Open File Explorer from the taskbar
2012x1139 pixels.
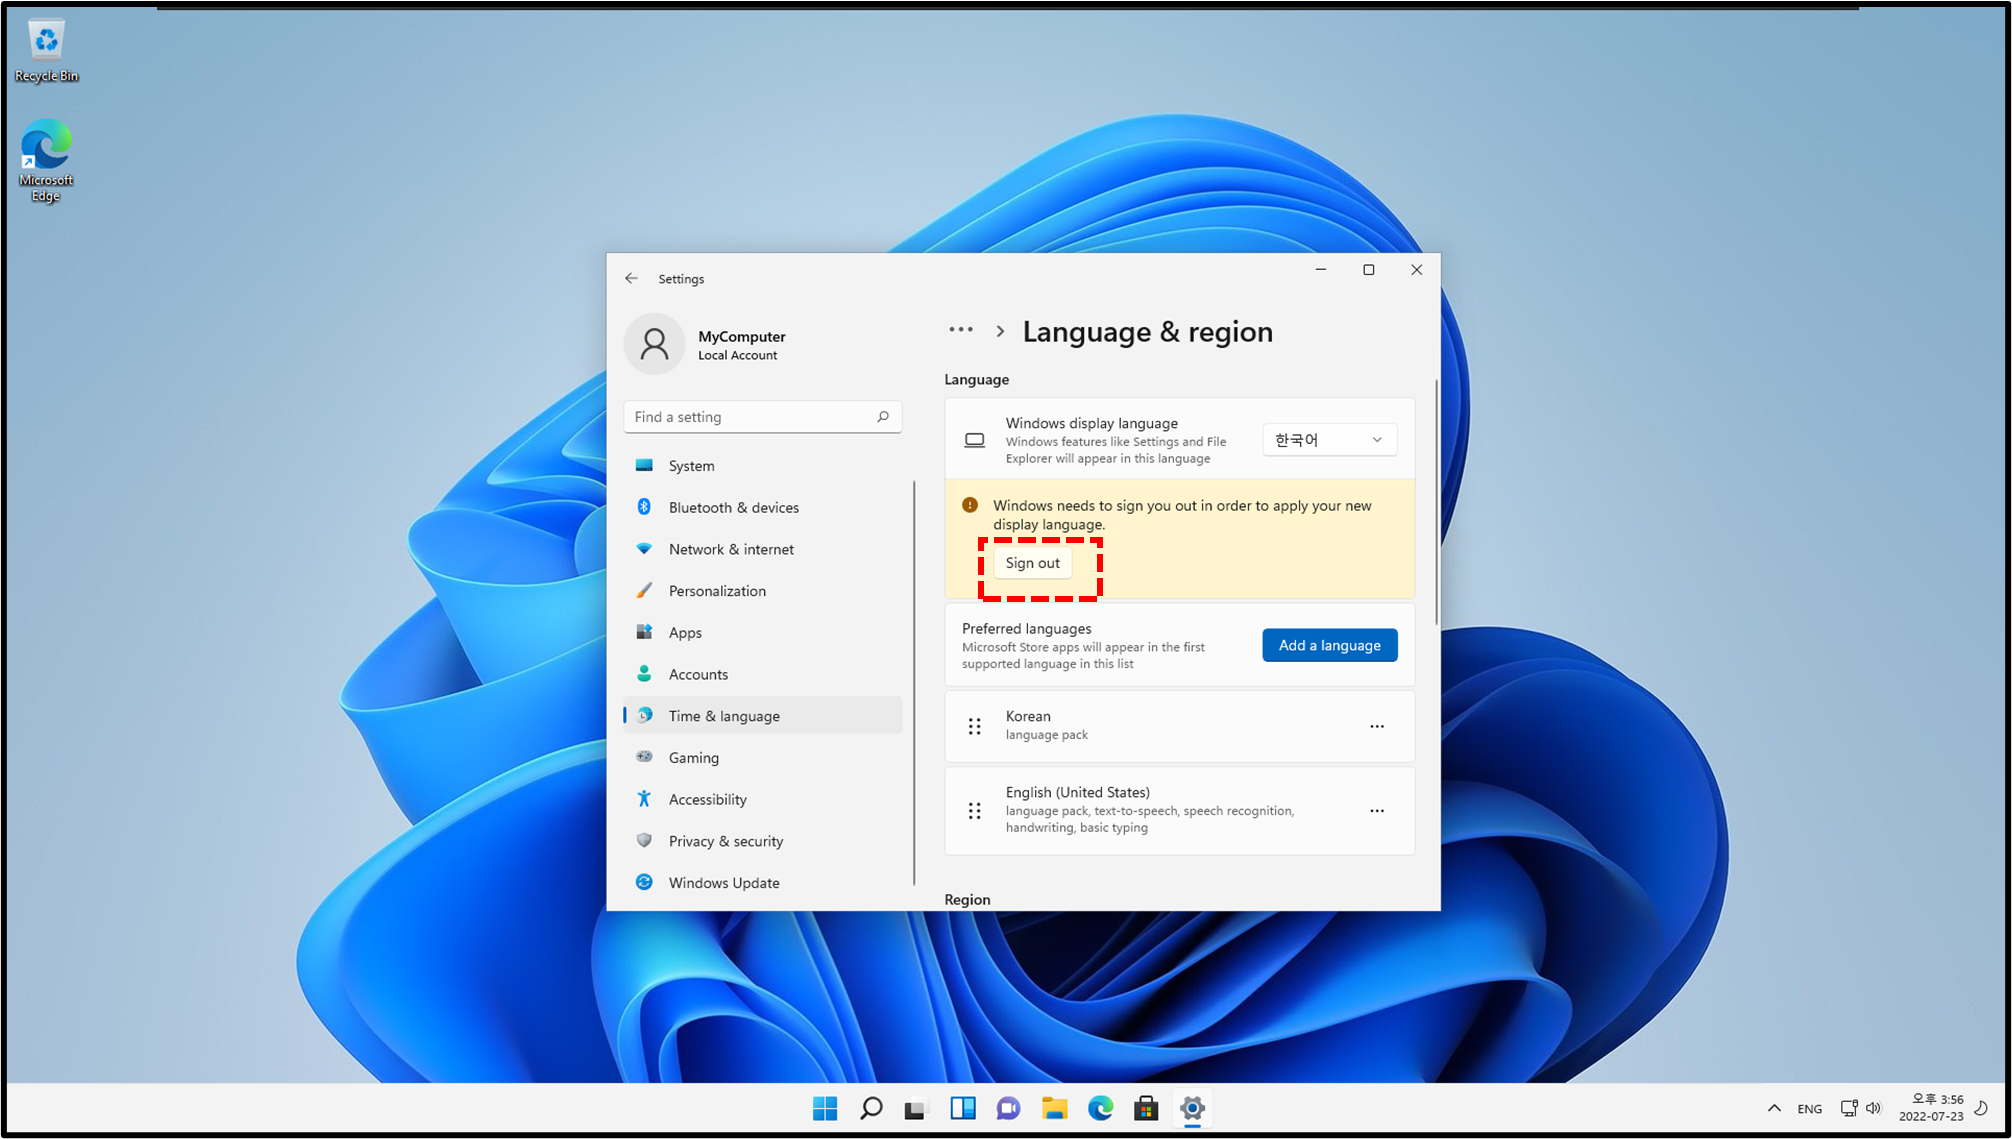(1054, 1108)
